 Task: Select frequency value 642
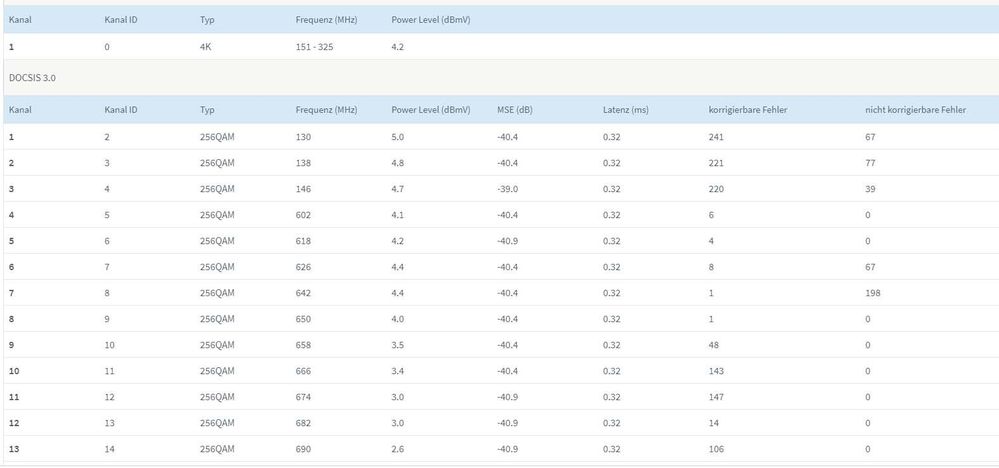[x=303, y=293]
